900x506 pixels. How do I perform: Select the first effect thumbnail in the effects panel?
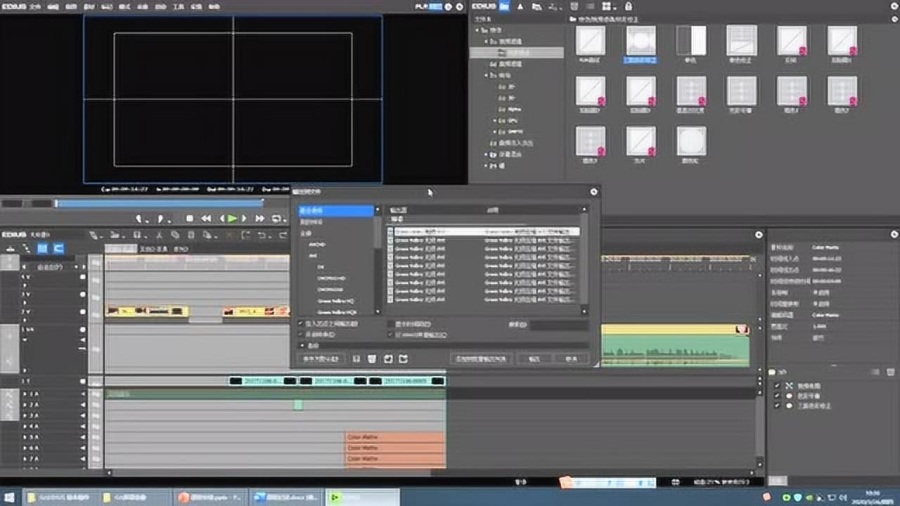pos(590,42)
